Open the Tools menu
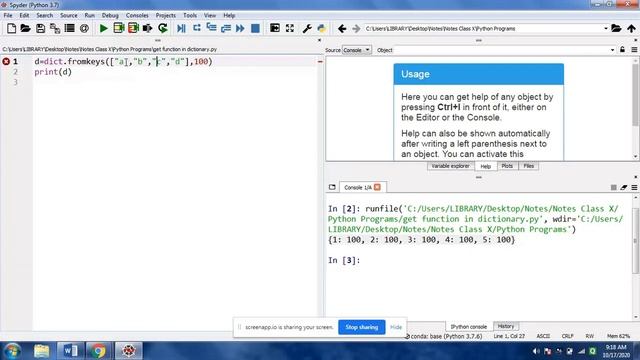Viewport: 640px width, 360px height. pos(190,15)
